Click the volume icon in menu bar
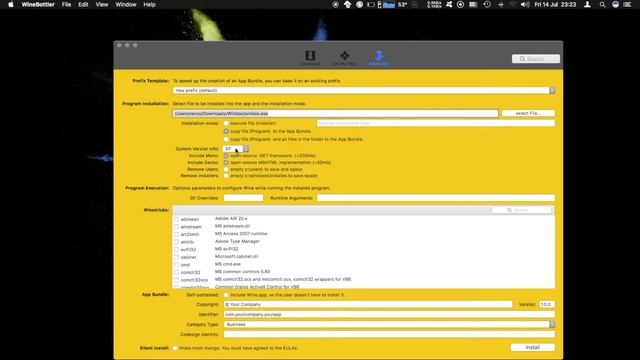 (525, 4)
